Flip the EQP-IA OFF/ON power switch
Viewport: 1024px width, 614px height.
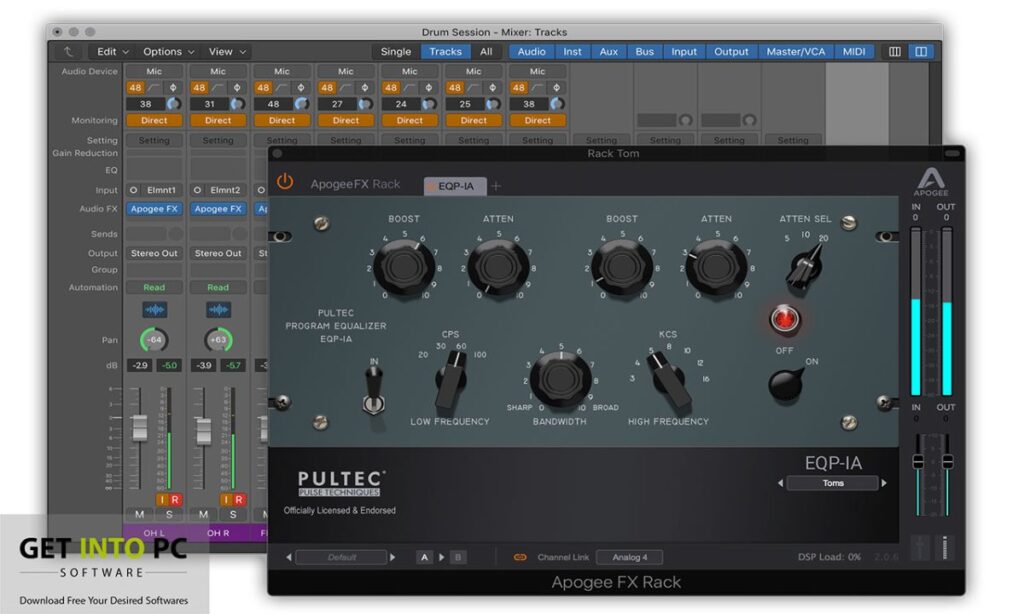coord(785,384)
